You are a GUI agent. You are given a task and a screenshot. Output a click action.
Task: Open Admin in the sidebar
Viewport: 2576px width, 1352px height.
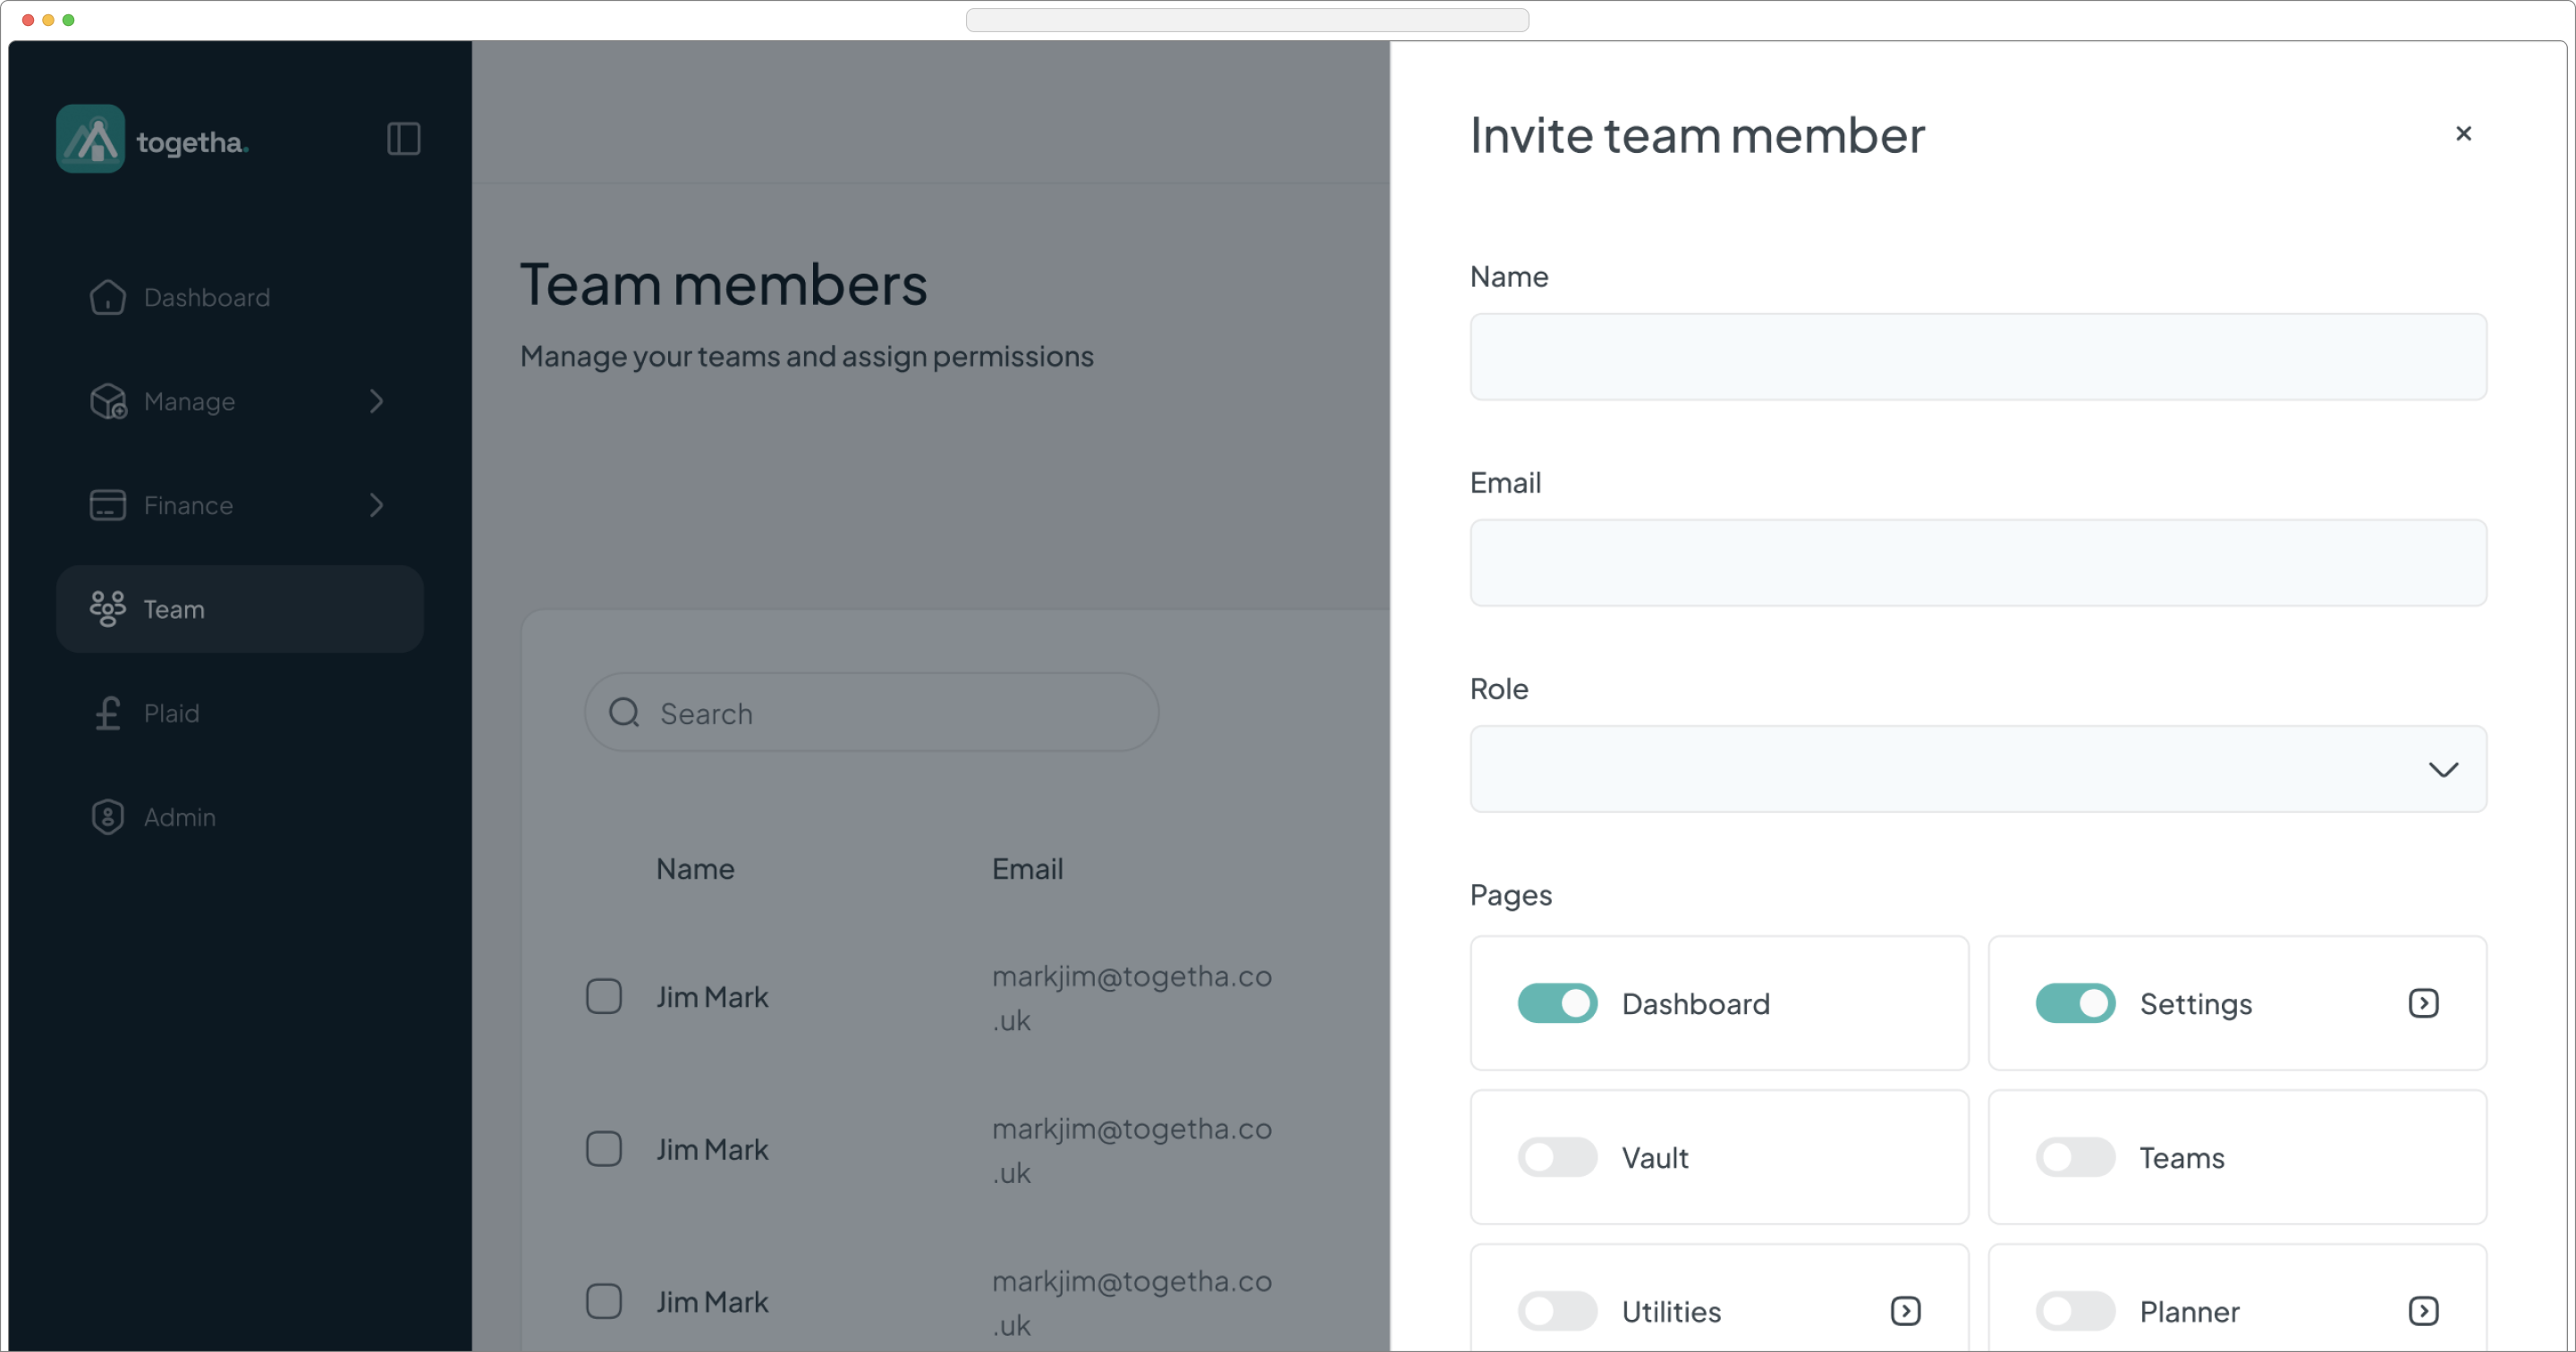[x=240, y=817]
